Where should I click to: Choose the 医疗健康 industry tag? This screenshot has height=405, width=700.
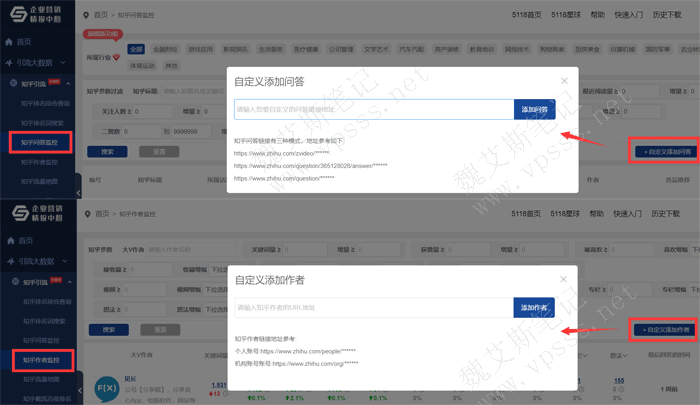click(x=306, y=48)
